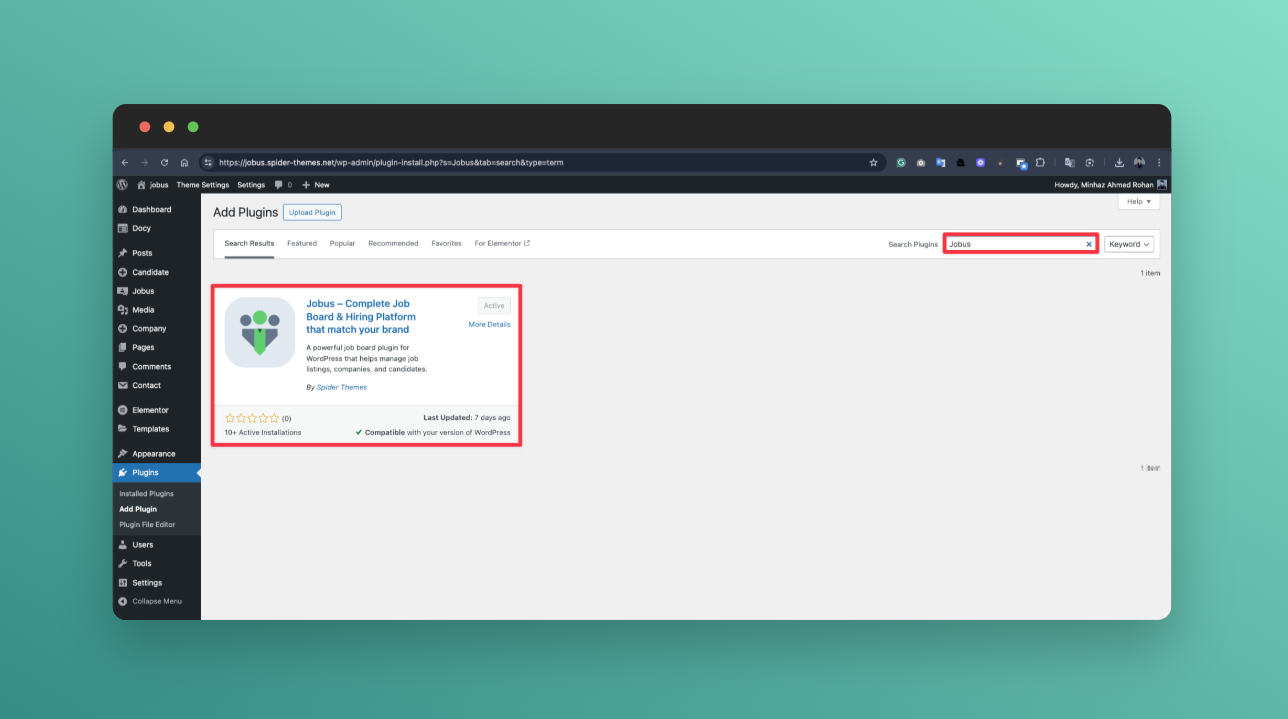This screenshot has height=719, width=1288.
Task: Click the five-star rating of Jobus
Action: point(252,418)
